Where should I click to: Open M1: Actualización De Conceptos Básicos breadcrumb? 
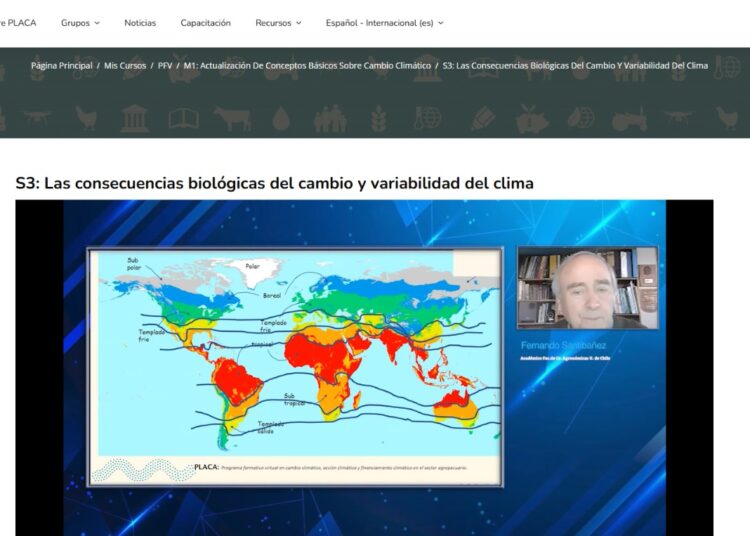point(307,66)
